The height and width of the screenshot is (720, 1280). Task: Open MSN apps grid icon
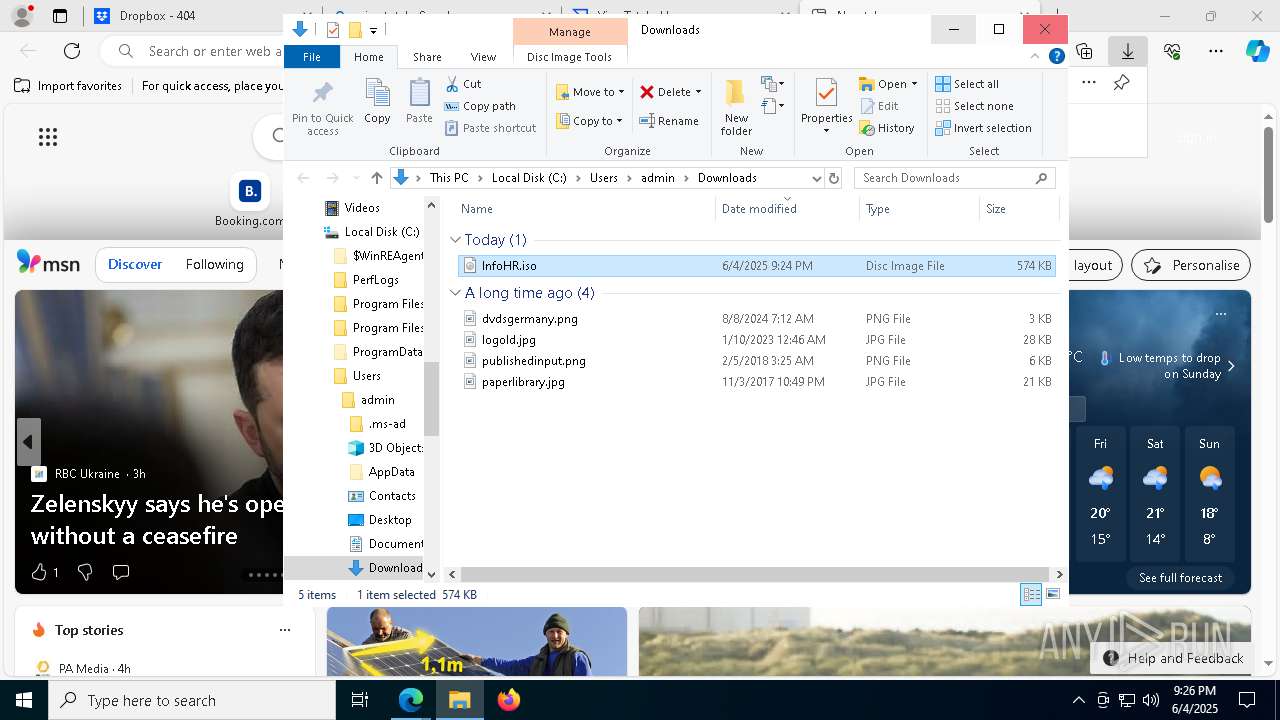point(48,138)
